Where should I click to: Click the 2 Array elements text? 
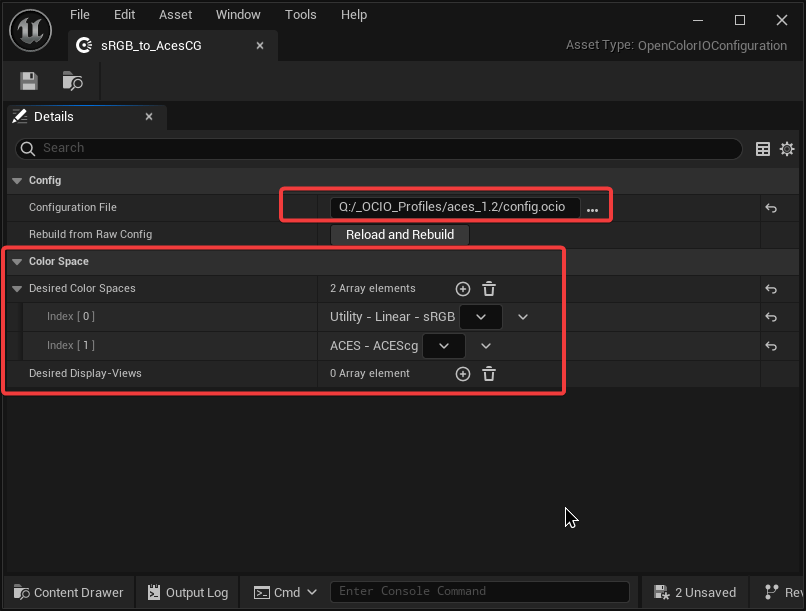373,288
